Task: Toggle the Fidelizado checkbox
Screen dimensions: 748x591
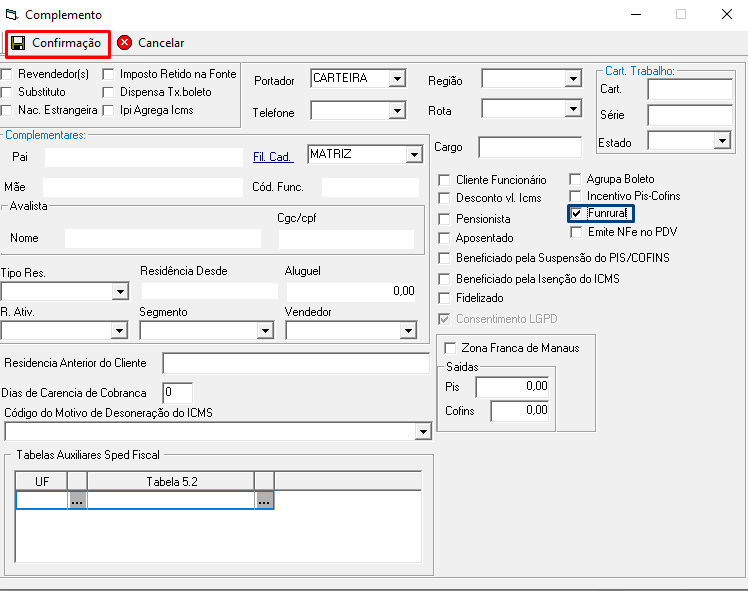Action: [x=444, y=298]
